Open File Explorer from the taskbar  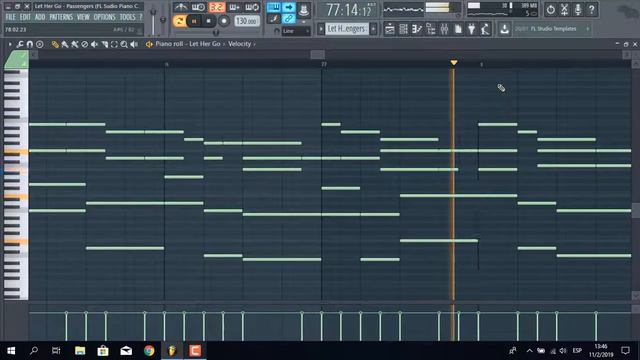pos(80,351)
